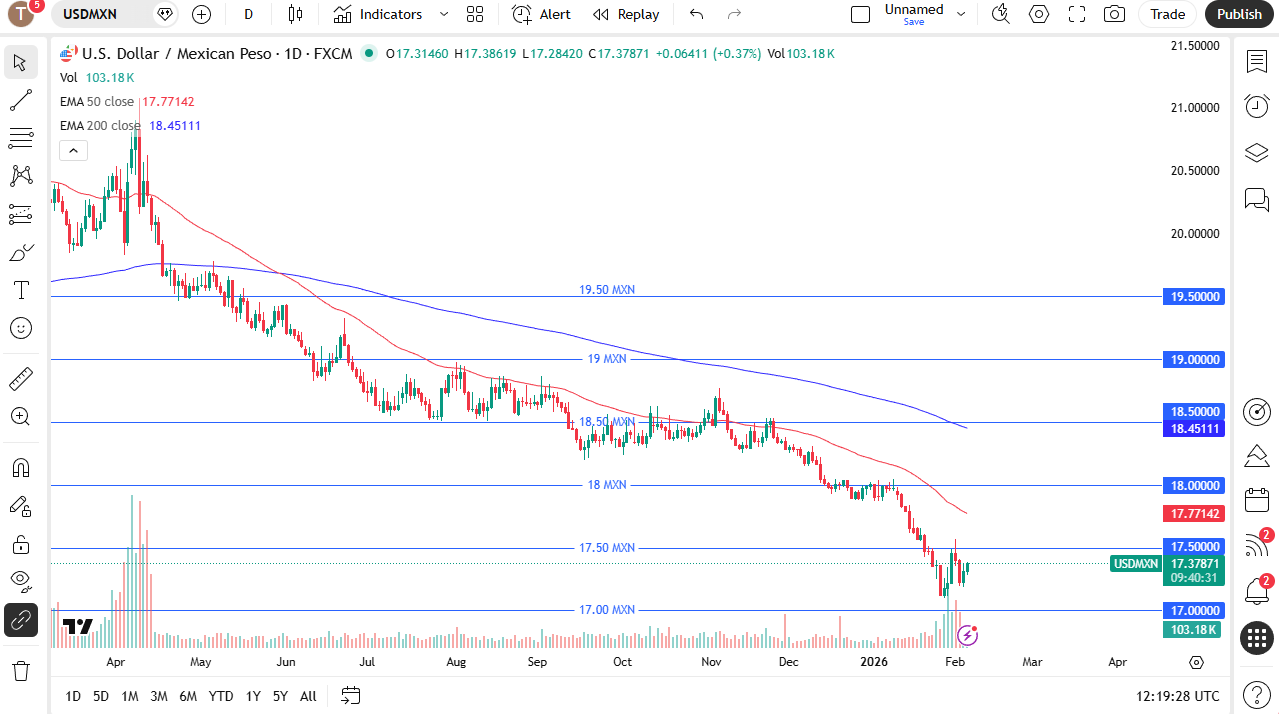Expand the layout management dropdown arrow

tap(961, 14)
